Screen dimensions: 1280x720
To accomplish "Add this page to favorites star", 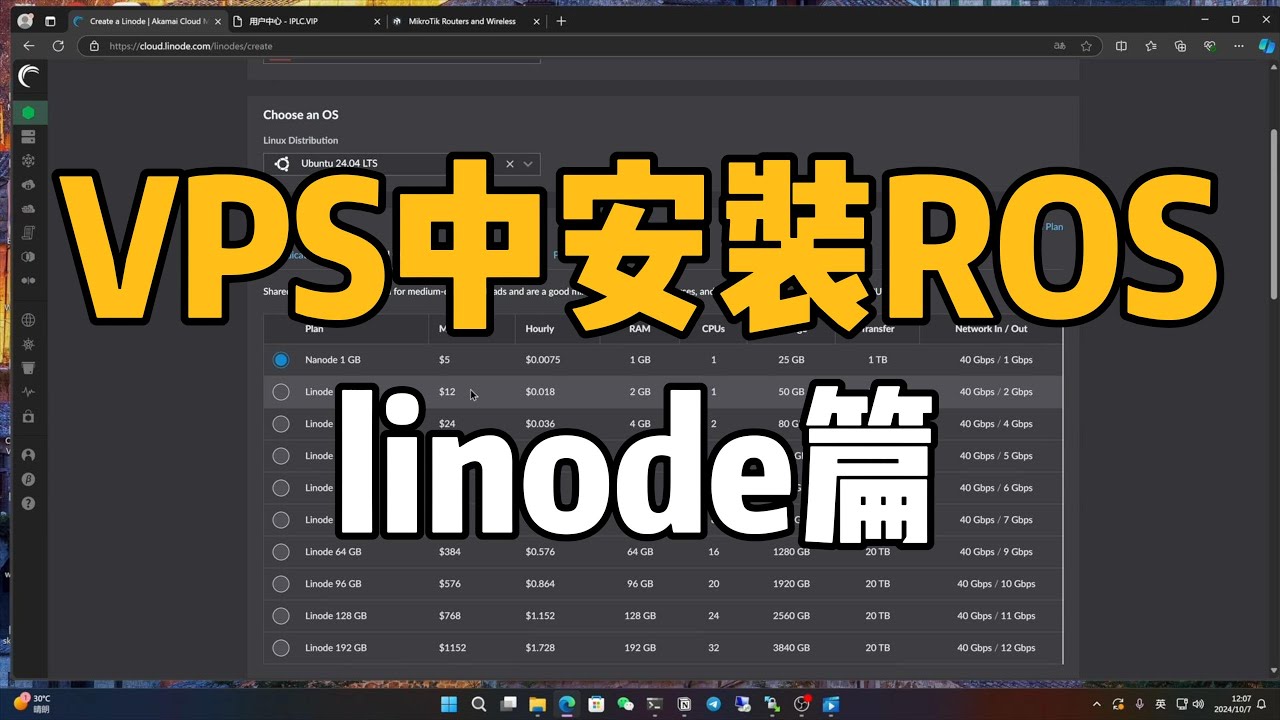I will [1086, 46].
